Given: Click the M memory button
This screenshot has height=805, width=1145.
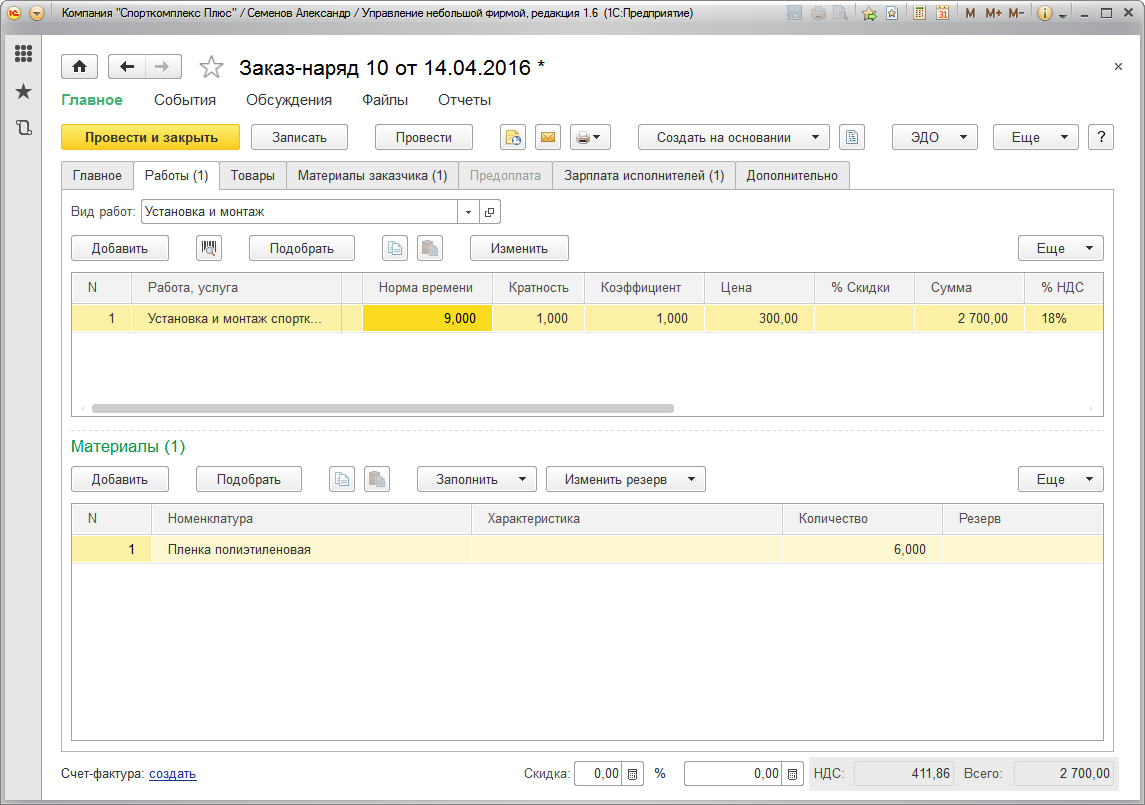Looking at the screenshot, I should point(970,13).
